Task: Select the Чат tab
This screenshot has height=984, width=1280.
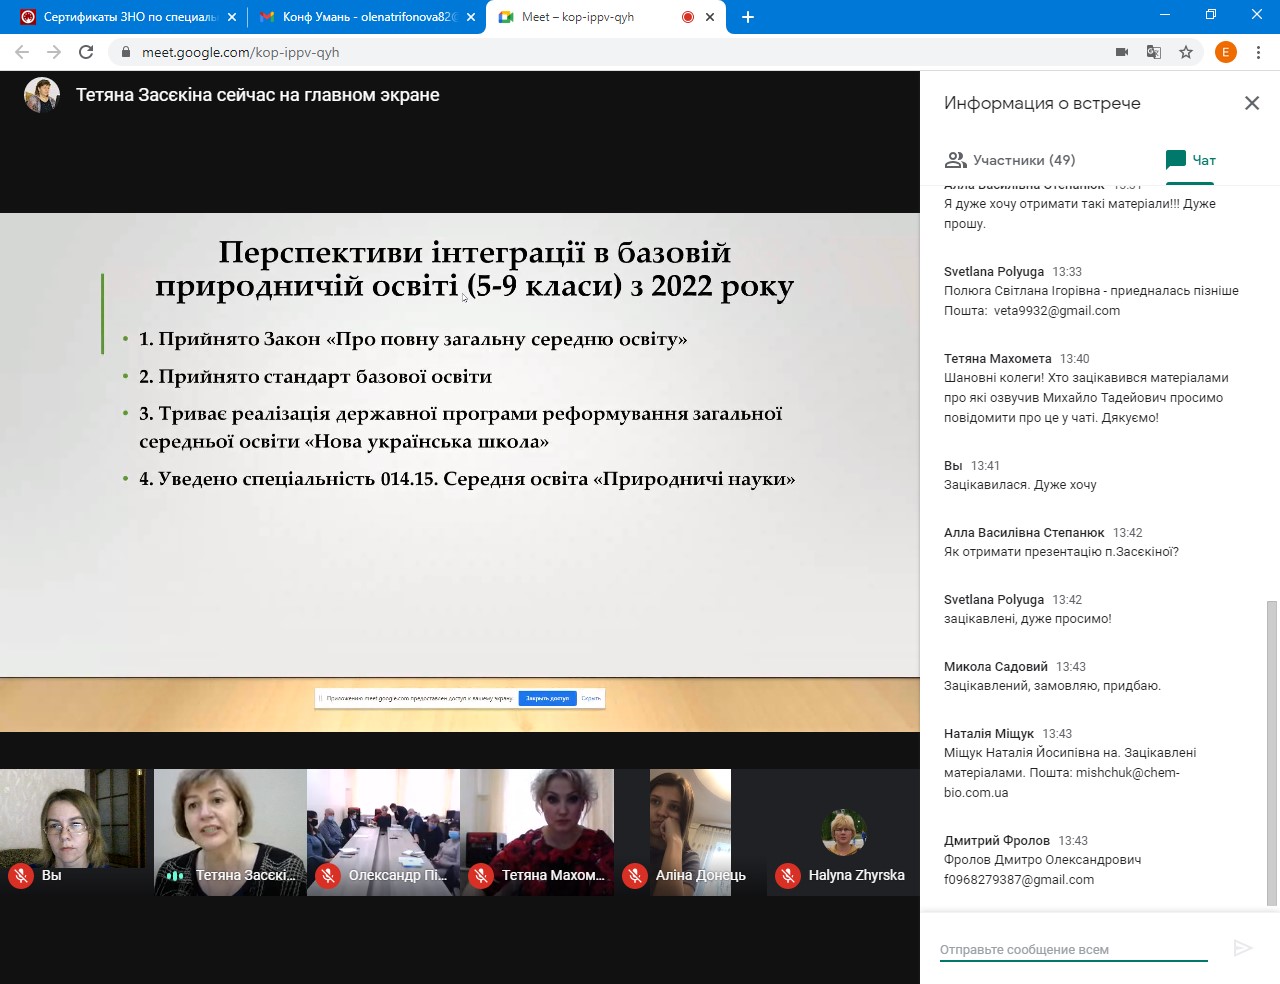Action: pyautogui.click(x=1190, y=160)
